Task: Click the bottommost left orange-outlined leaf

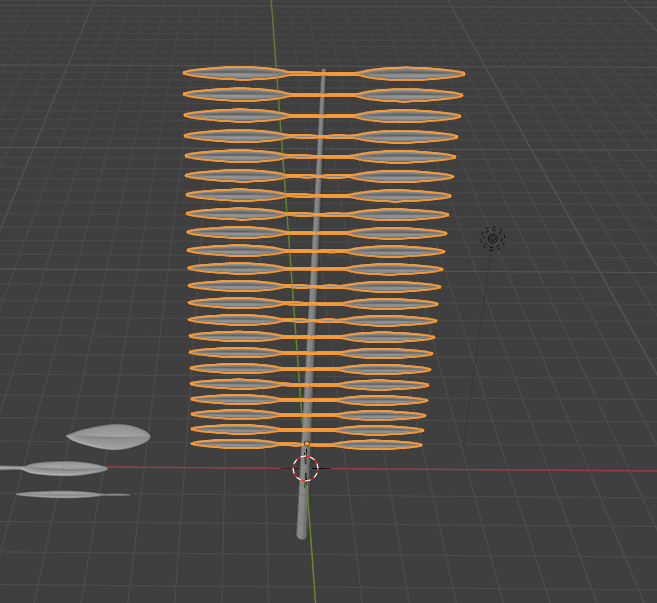Action: (x=235, y=443)
